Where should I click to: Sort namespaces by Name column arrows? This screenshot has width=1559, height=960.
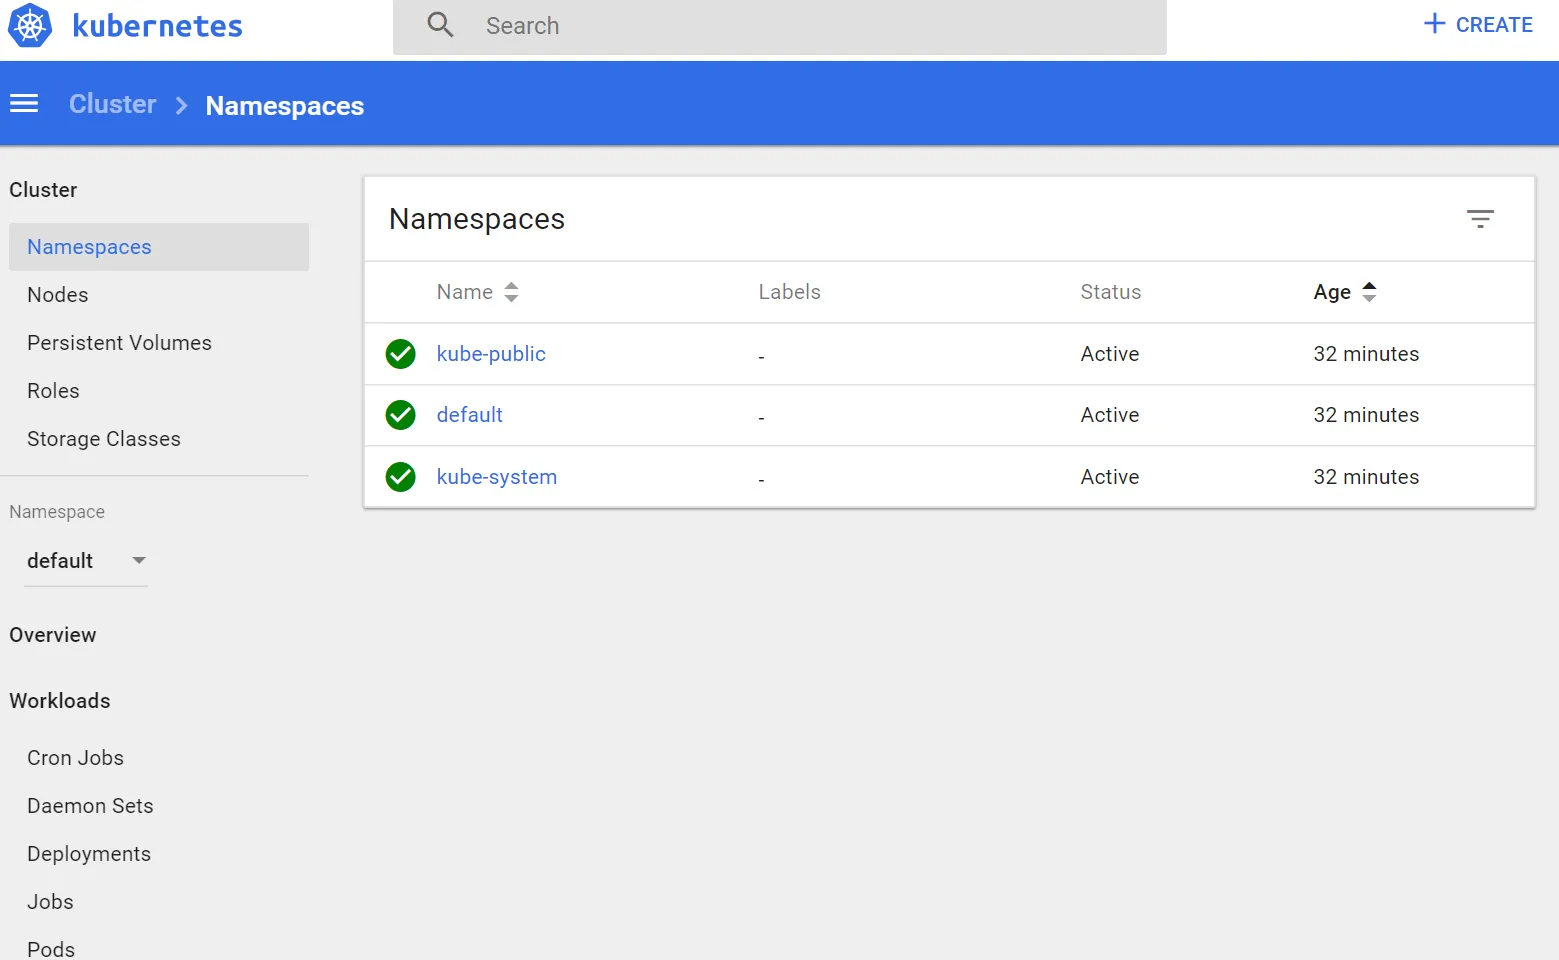click(x=511, y=292)
